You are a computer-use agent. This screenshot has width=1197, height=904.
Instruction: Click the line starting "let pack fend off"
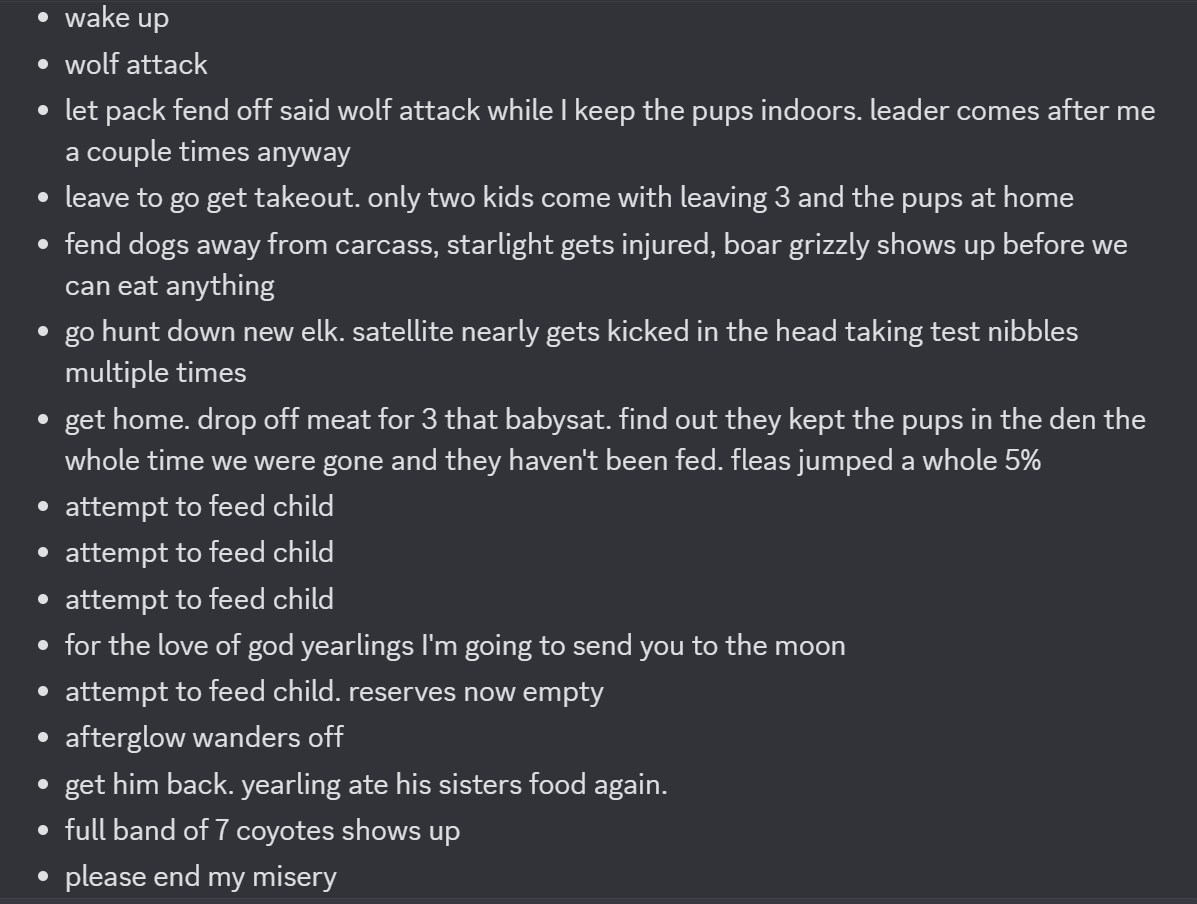[x=609, y=110]
